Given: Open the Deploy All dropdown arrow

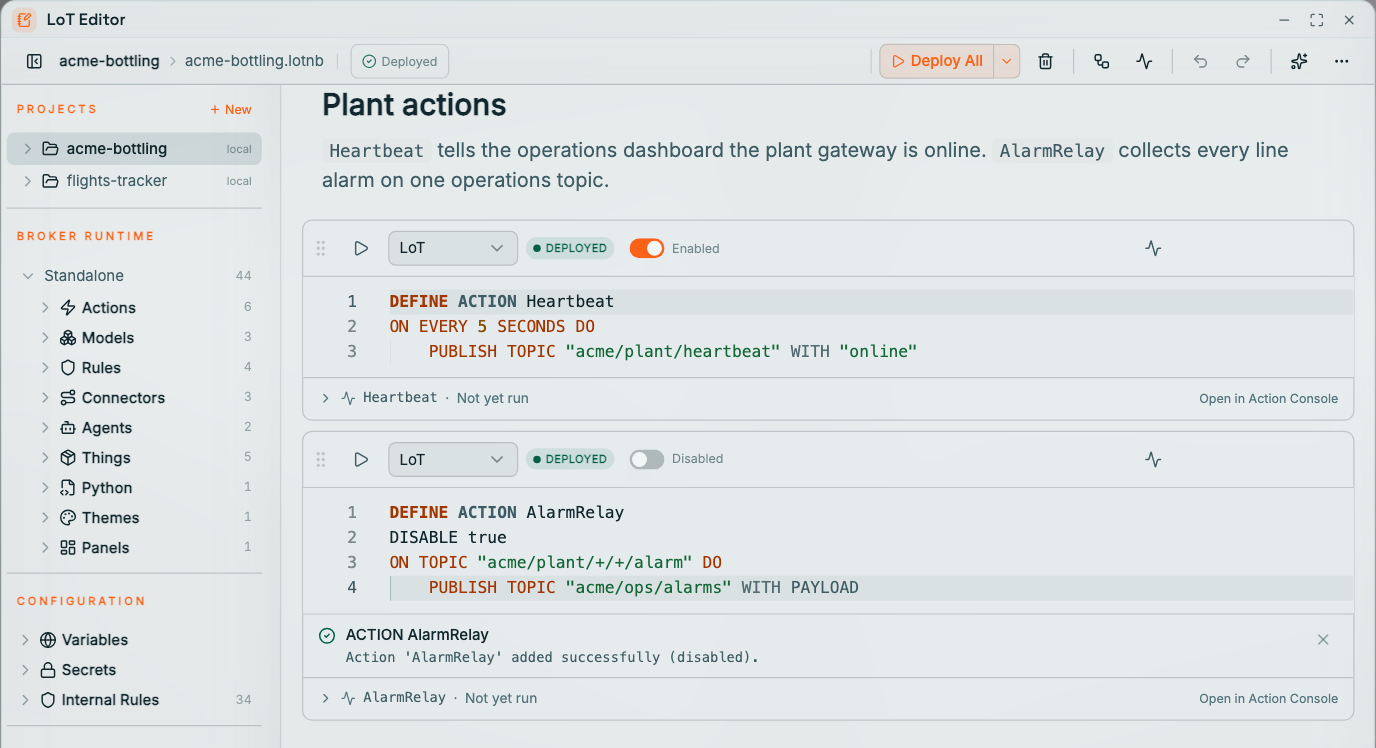Looking at the screenshot, I should pos(1007,61).
